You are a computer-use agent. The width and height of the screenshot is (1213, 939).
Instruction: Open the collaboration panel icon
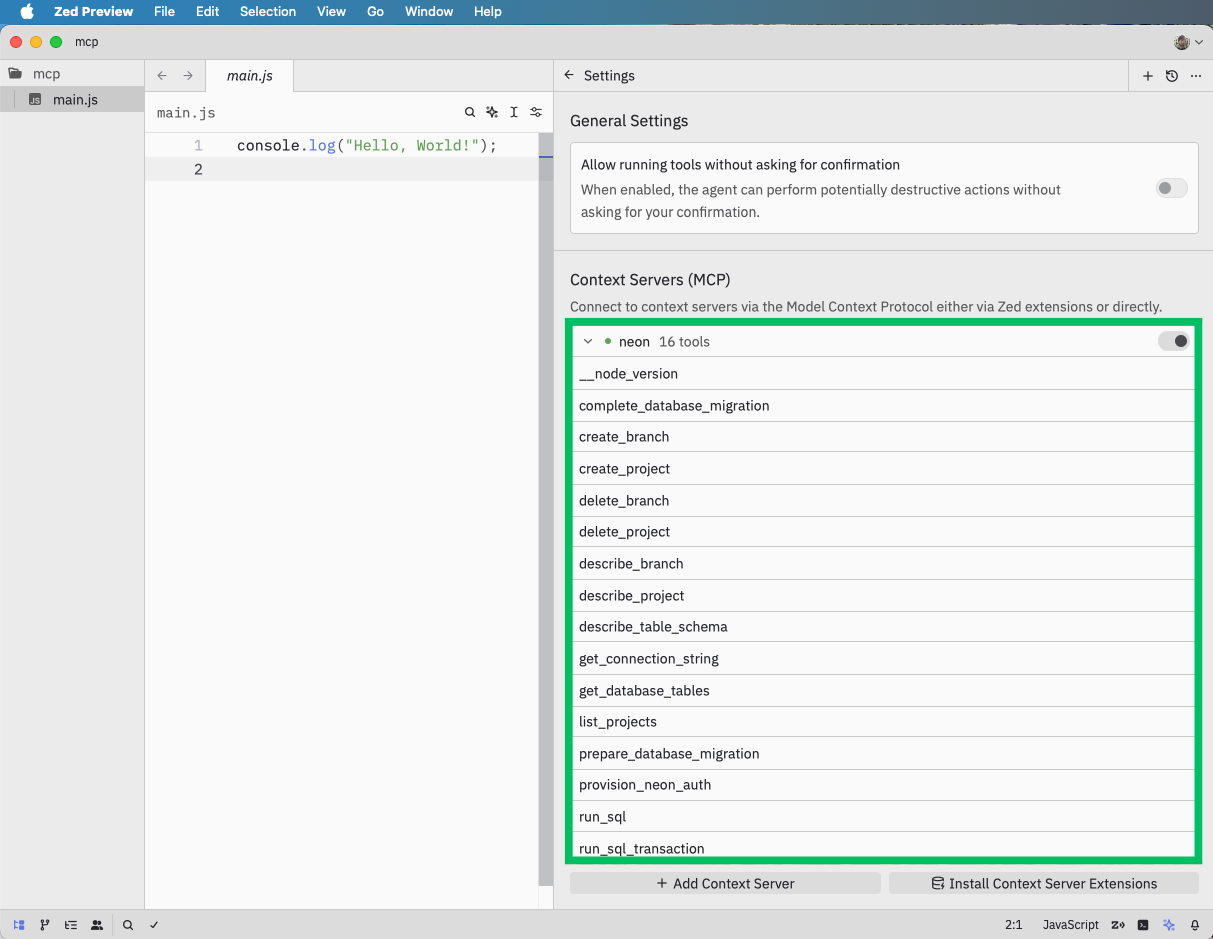(97, 925)
